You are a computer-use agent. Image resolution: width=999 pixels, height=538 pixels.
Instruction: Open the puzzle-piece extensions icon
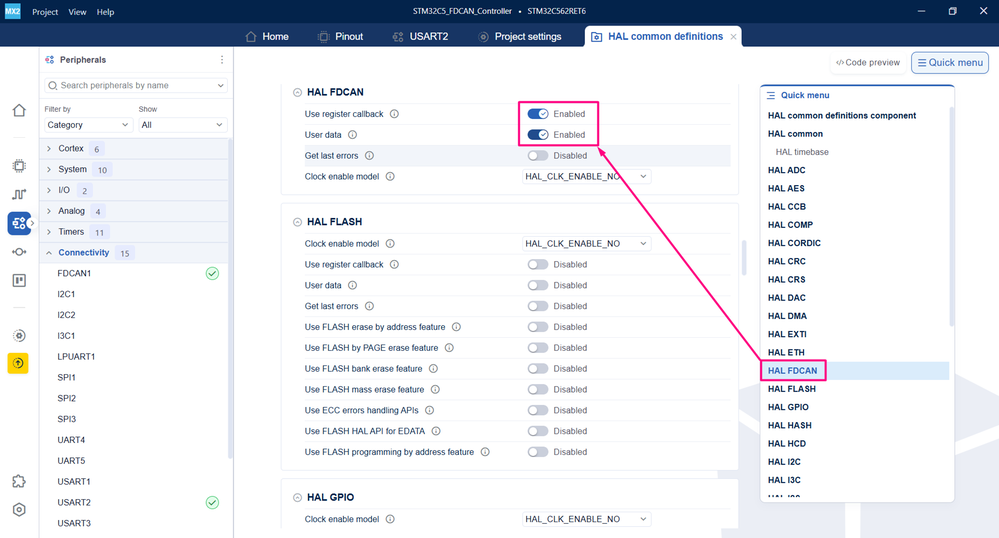click(19, 481)
